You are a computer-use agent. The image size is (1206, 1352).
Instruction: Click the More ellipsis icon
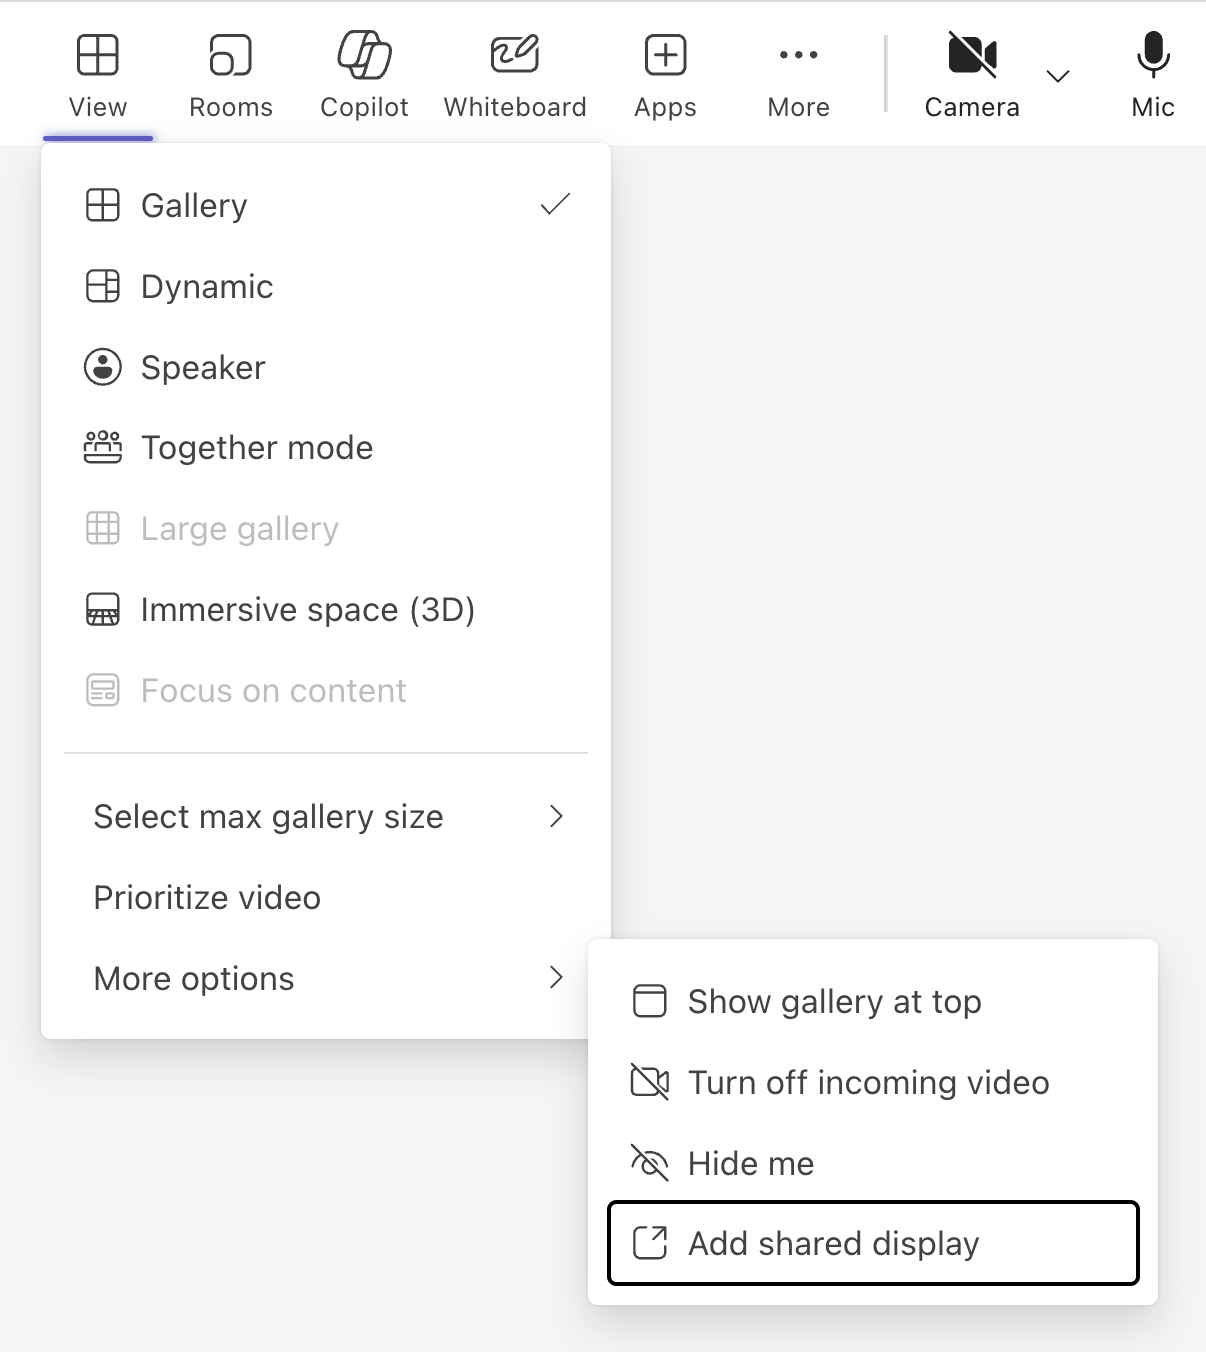pos(797,55)
